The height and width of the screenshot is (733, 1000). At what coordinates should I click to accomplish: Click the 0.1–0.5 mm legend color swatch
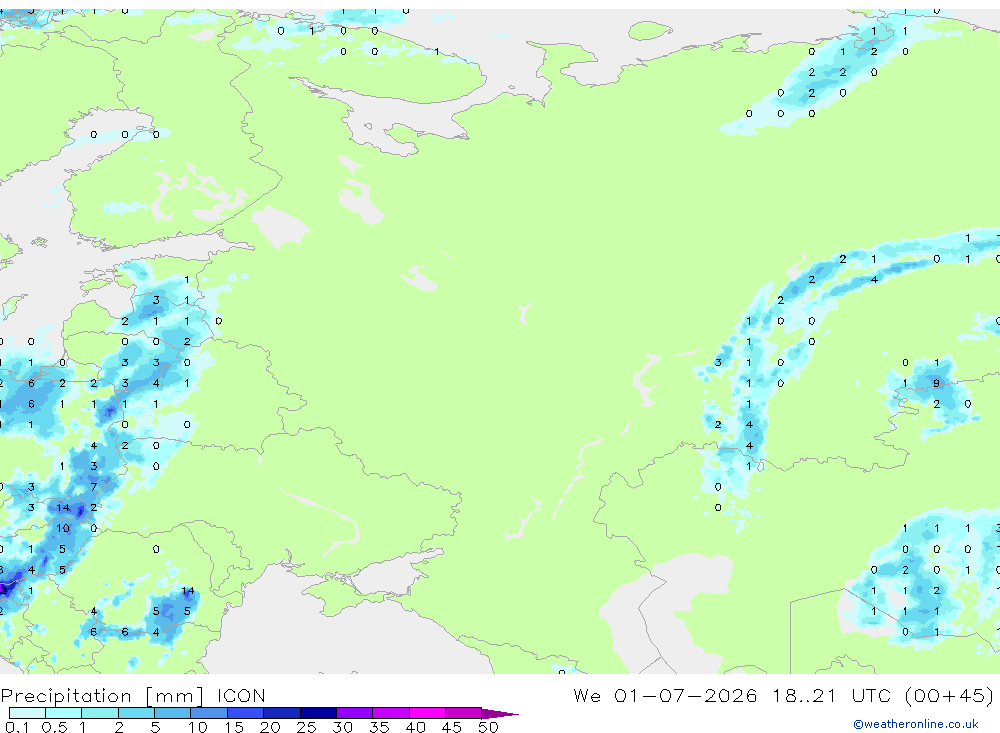(x=27, y=713)
